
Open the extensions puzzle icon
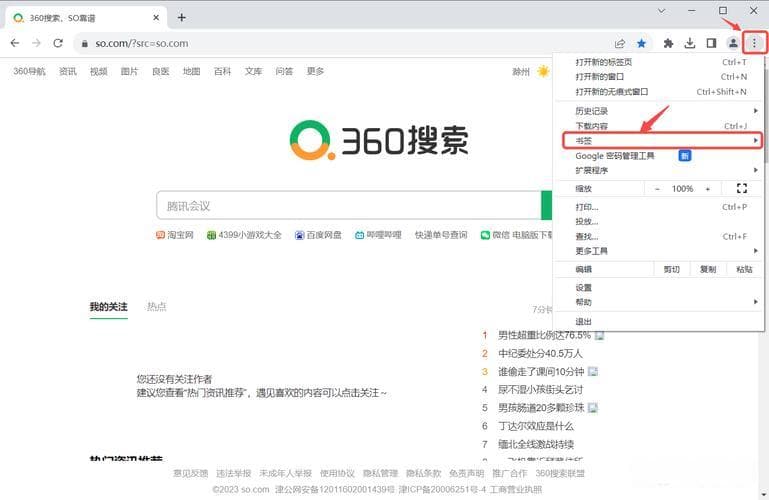[668, 44]
